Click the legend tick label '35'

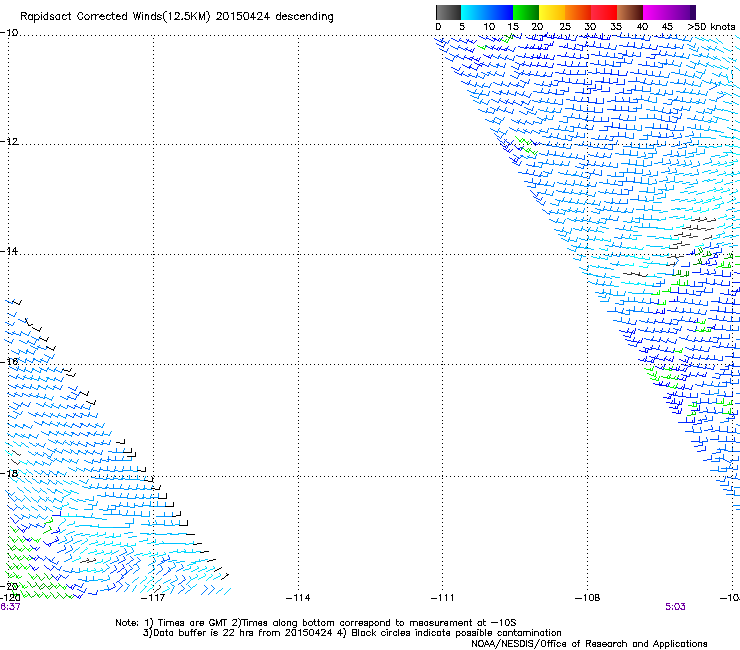(x=616, y=27)
